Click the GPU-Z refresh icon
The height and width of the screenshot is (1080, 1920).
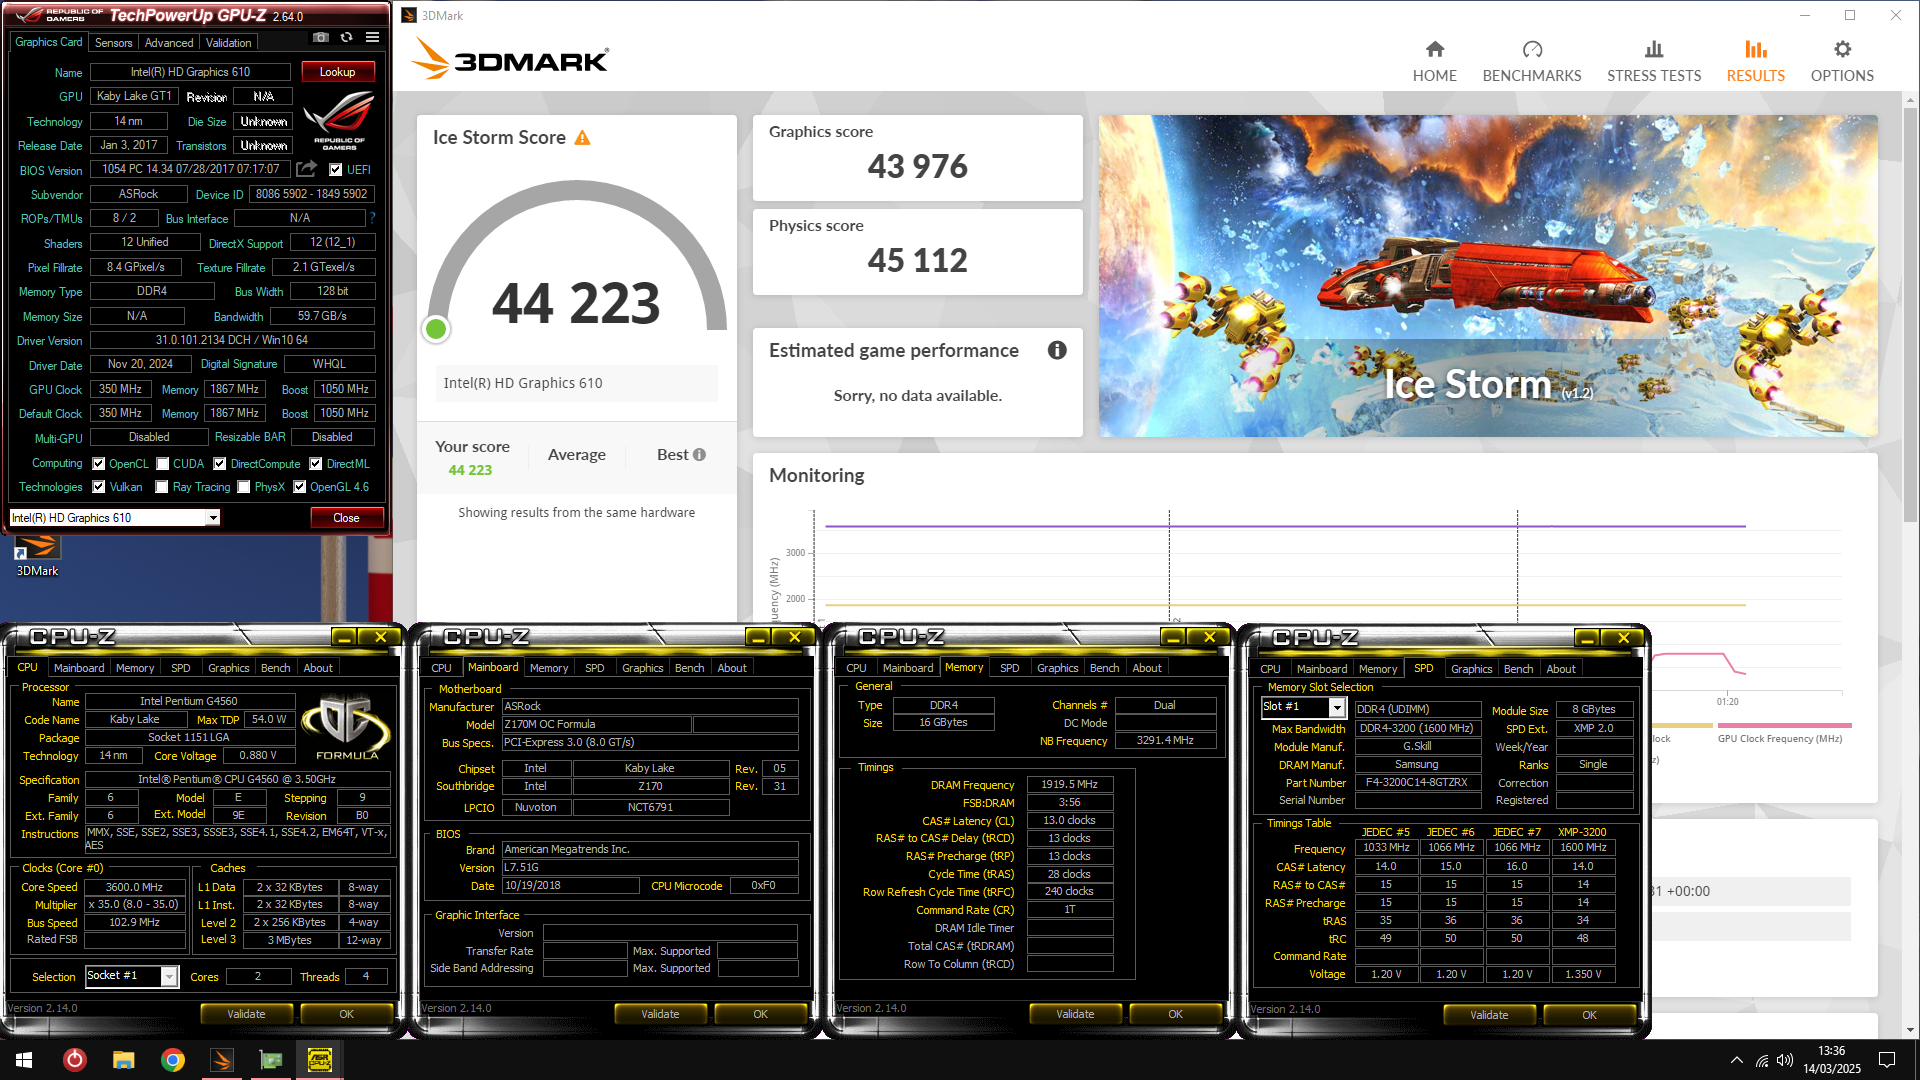pyautogui.click(x=346, y=38)
